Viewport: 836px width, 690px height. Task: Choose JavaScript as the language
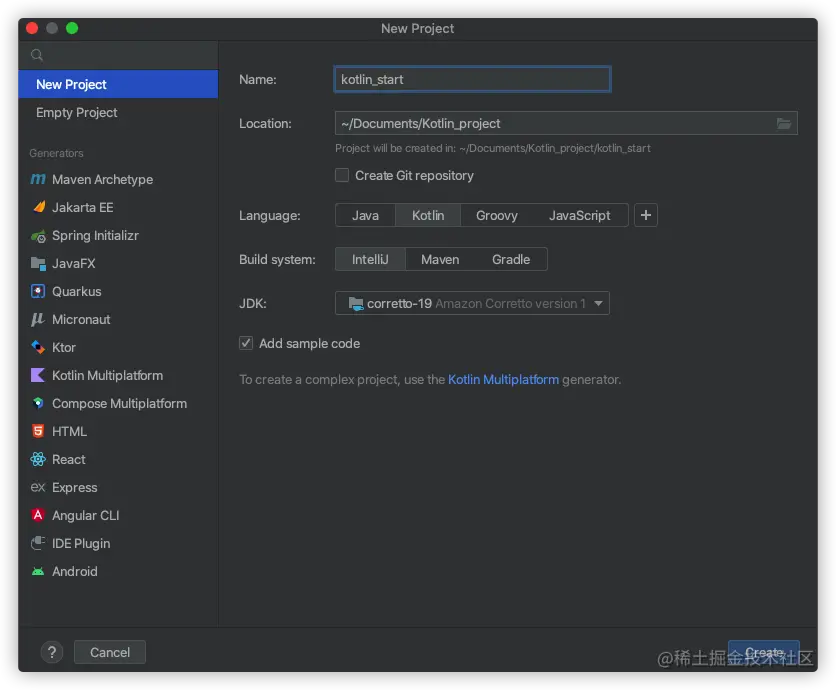[580, 215]
